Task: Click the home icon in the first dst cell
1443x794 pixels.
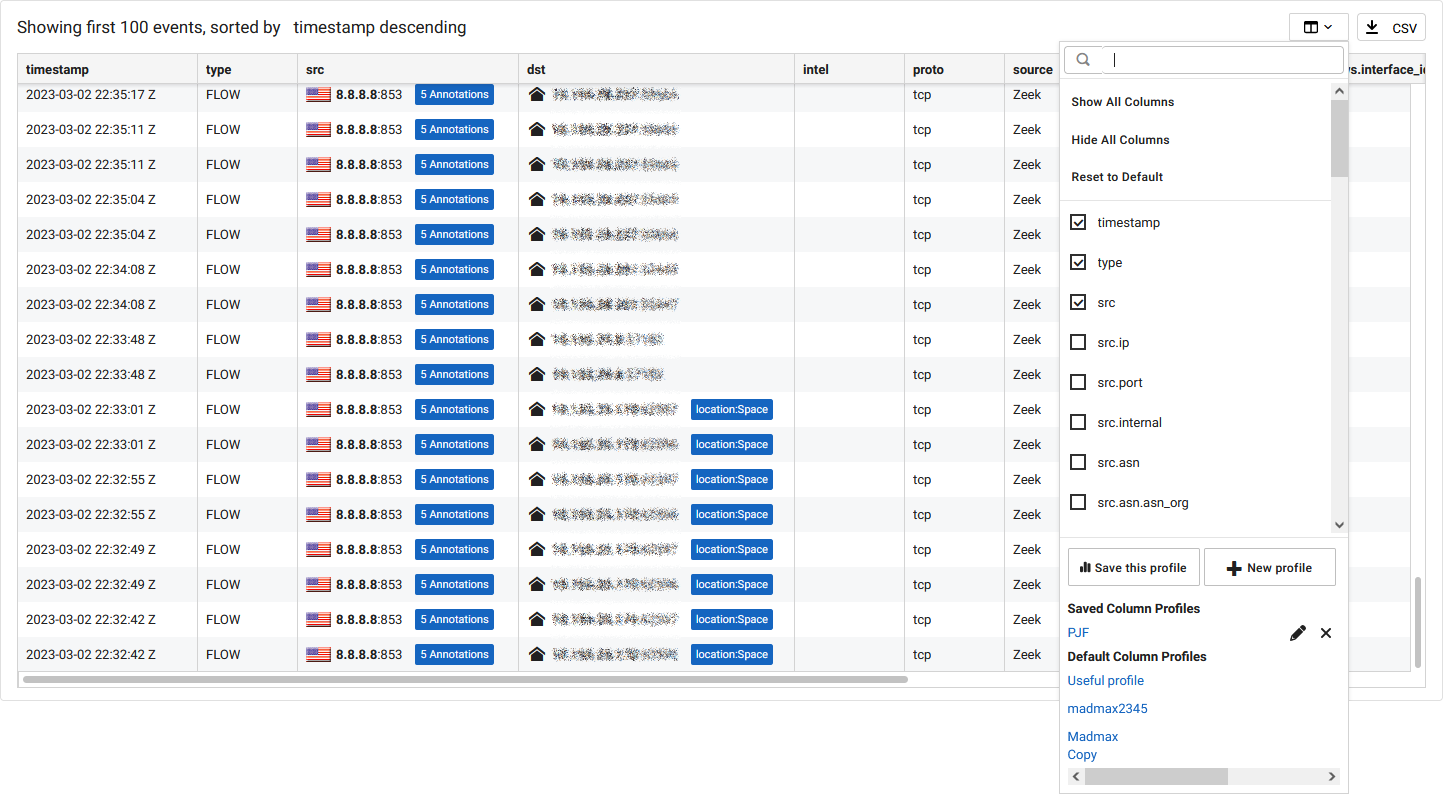Action: [x=538, y=94]
